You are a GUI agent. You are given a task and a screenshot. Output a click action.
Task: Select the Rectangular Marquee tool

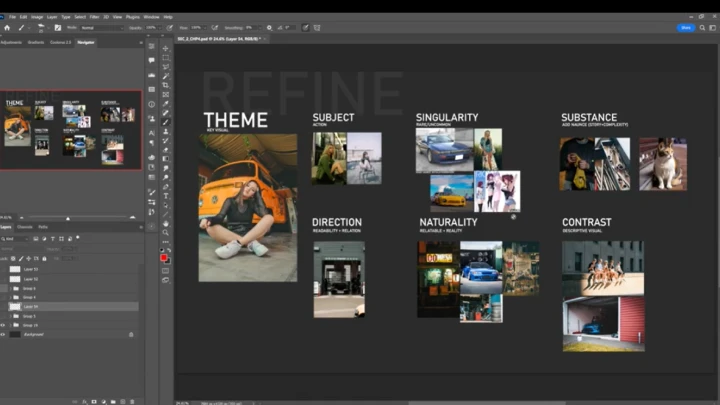pos(166,58)
